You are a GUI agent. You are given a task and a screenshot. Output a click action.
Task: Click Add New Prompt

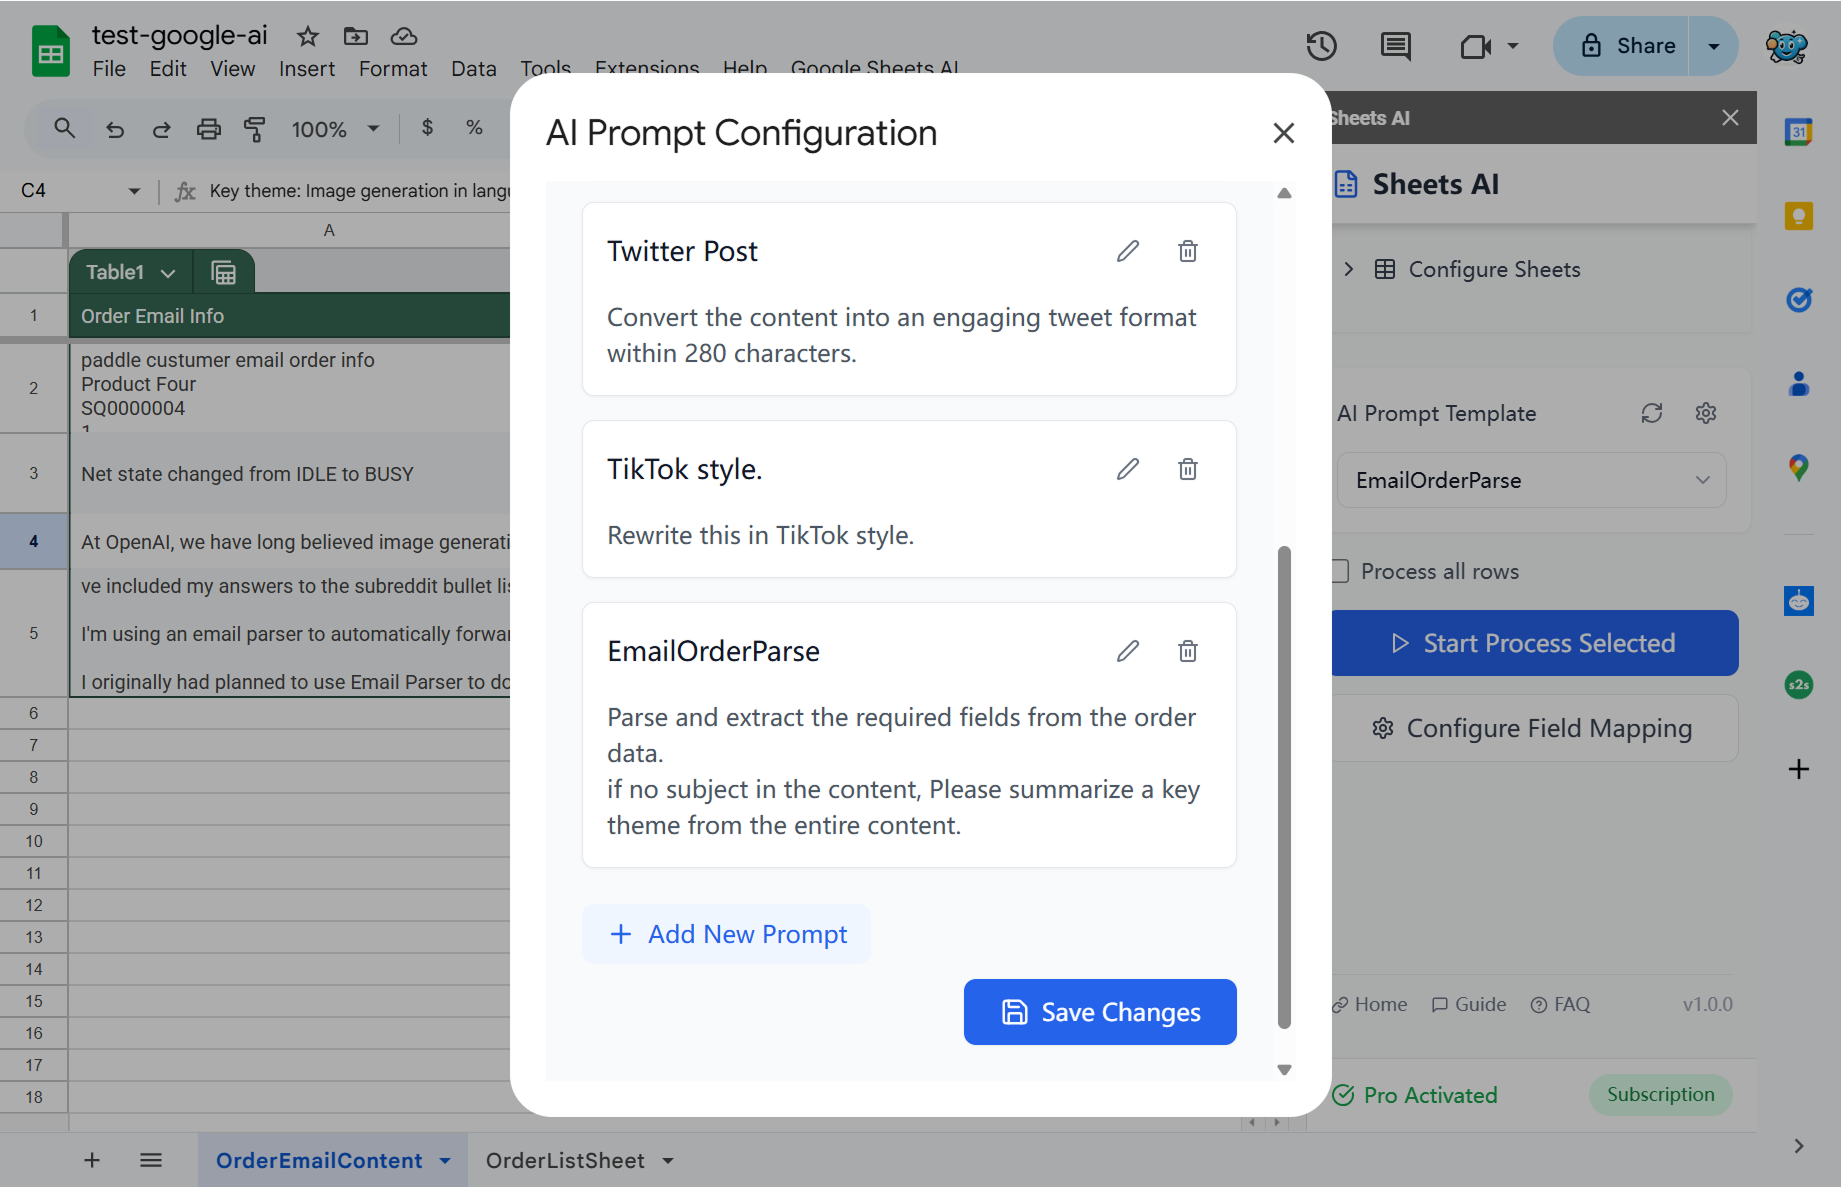tap(727, 934)
